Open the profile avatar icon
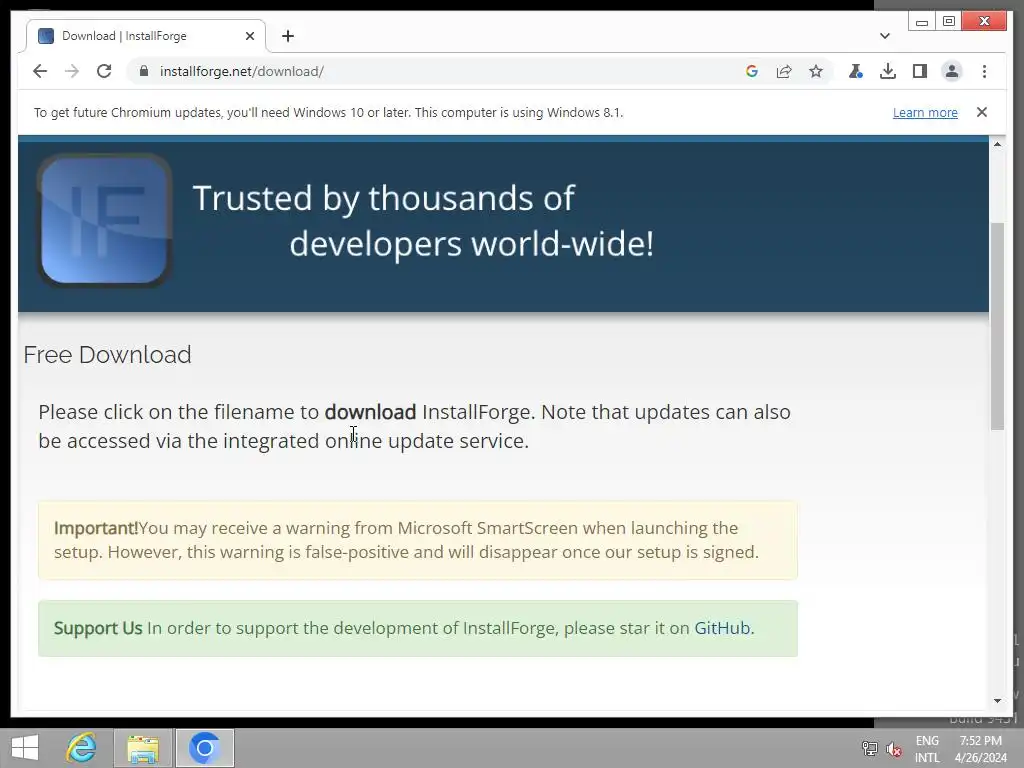 click(x=952, y=71)
